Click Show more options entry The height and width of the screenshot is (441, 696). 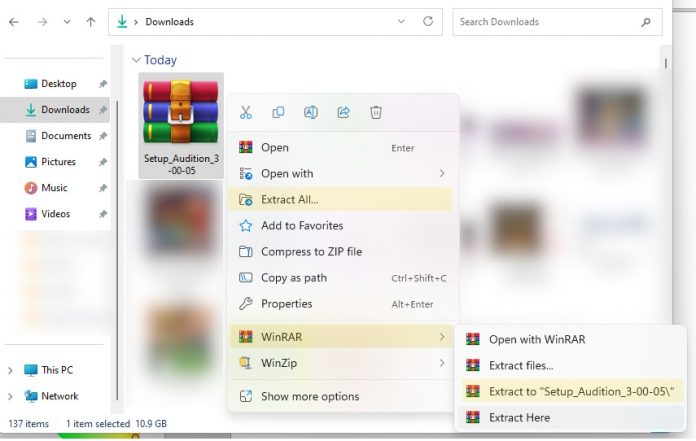[309, 396]
